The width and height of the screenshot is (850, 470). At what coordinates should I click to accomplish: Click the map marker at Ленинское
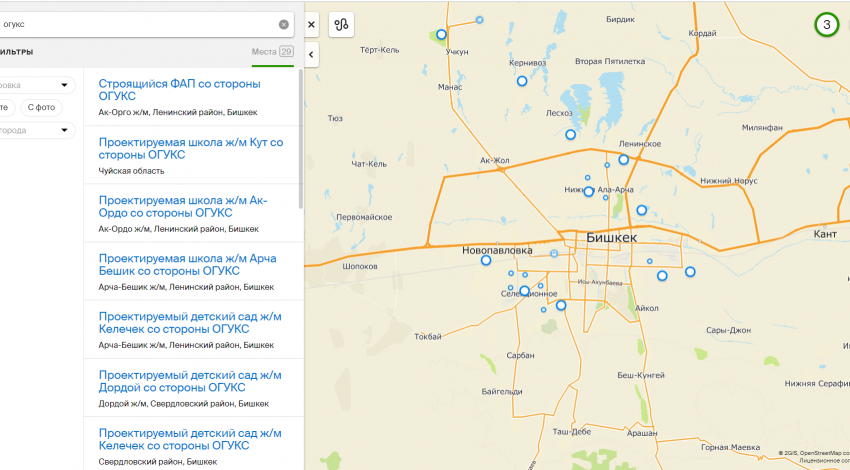coord(623,159)
